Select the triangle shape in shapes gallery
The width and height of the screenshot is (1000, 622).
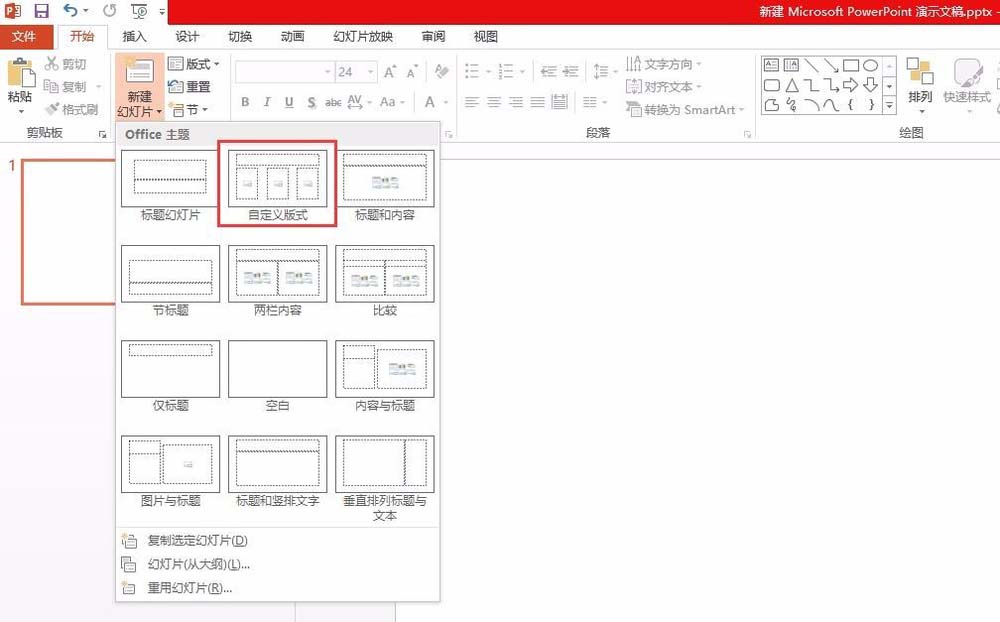[791, 85]
